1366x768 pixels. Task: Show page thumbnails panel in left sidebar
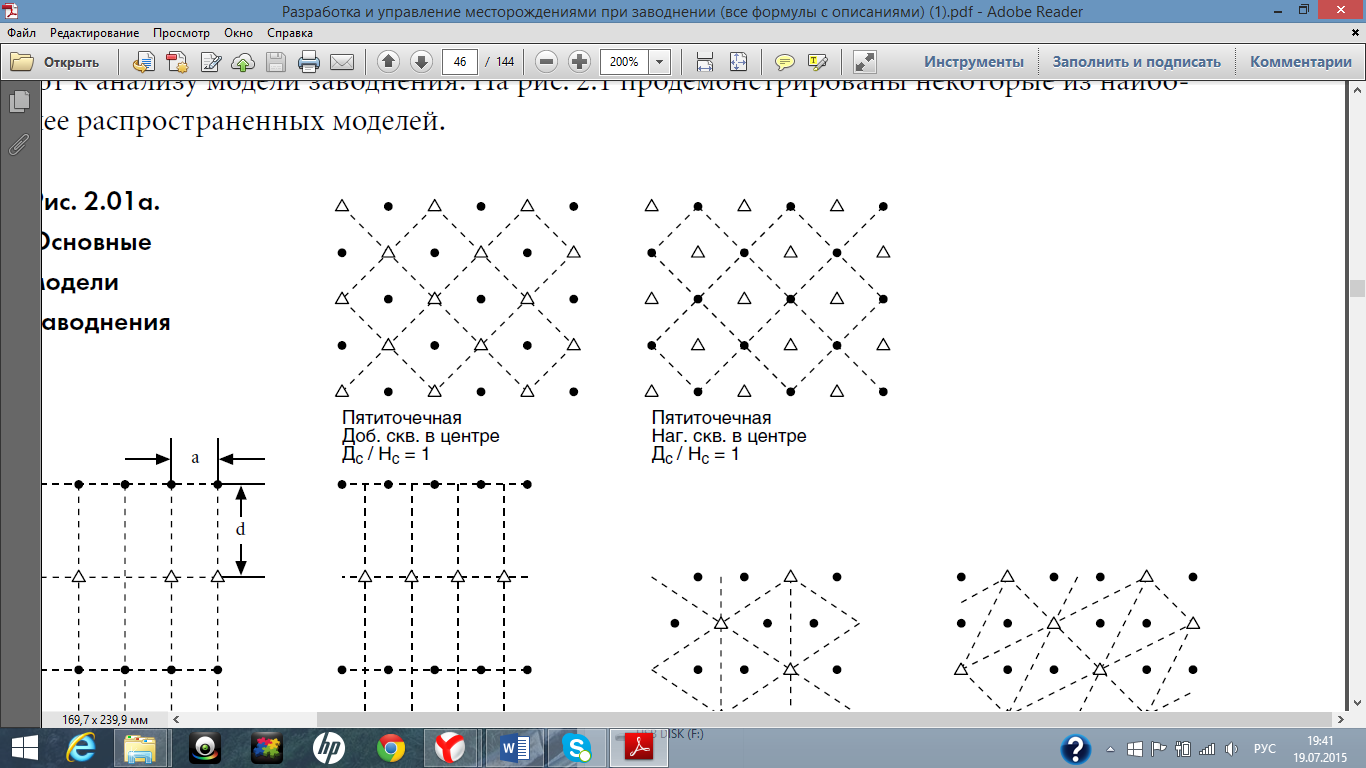(19, 103)
